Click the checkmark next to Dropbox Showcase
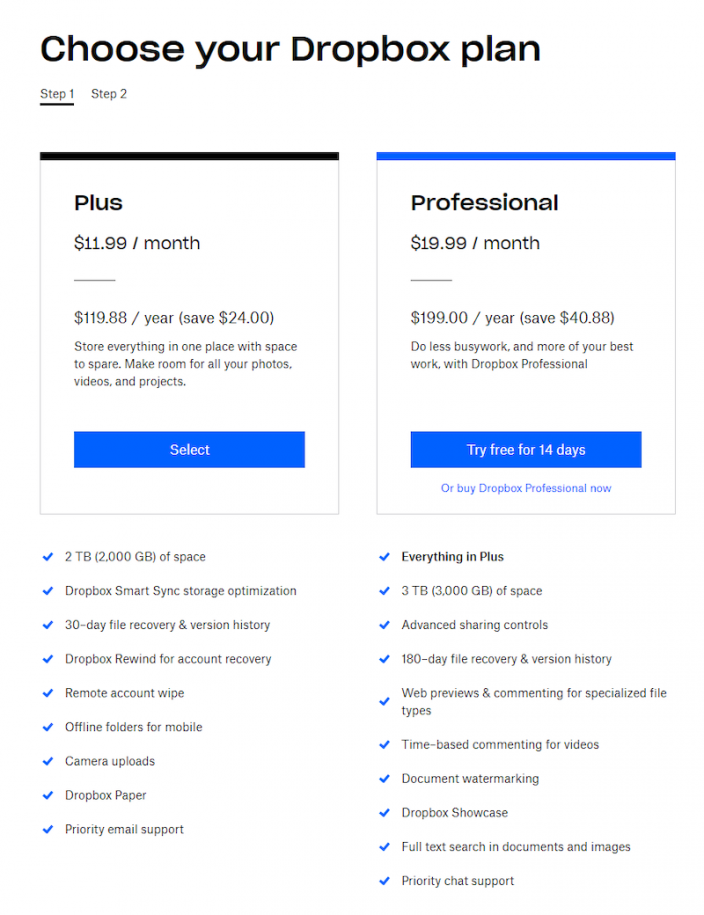This screenshot has width=704, height=915. click(x=384, y=813)
